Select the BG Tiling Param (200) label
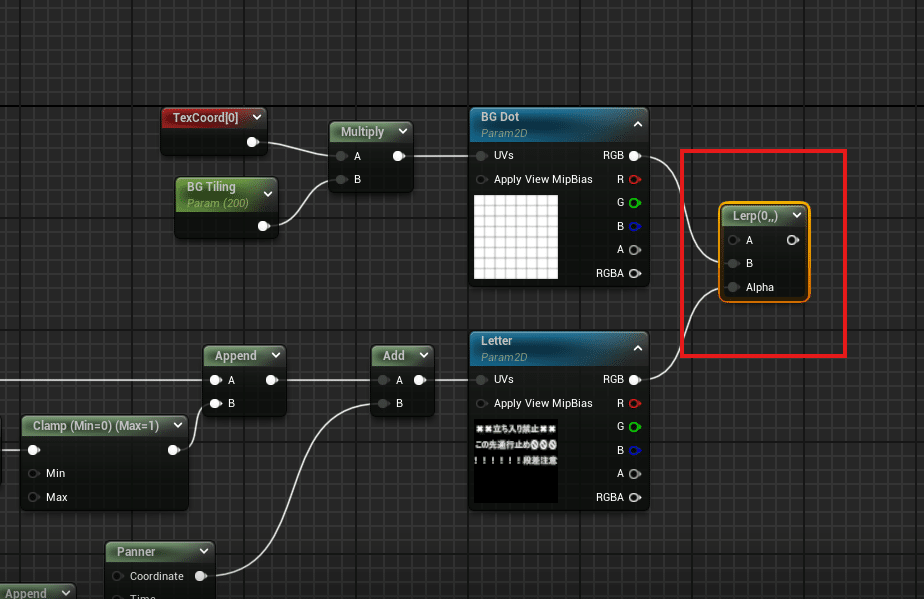The height and width of the screenshot is (599, 924). pos(217,203)
